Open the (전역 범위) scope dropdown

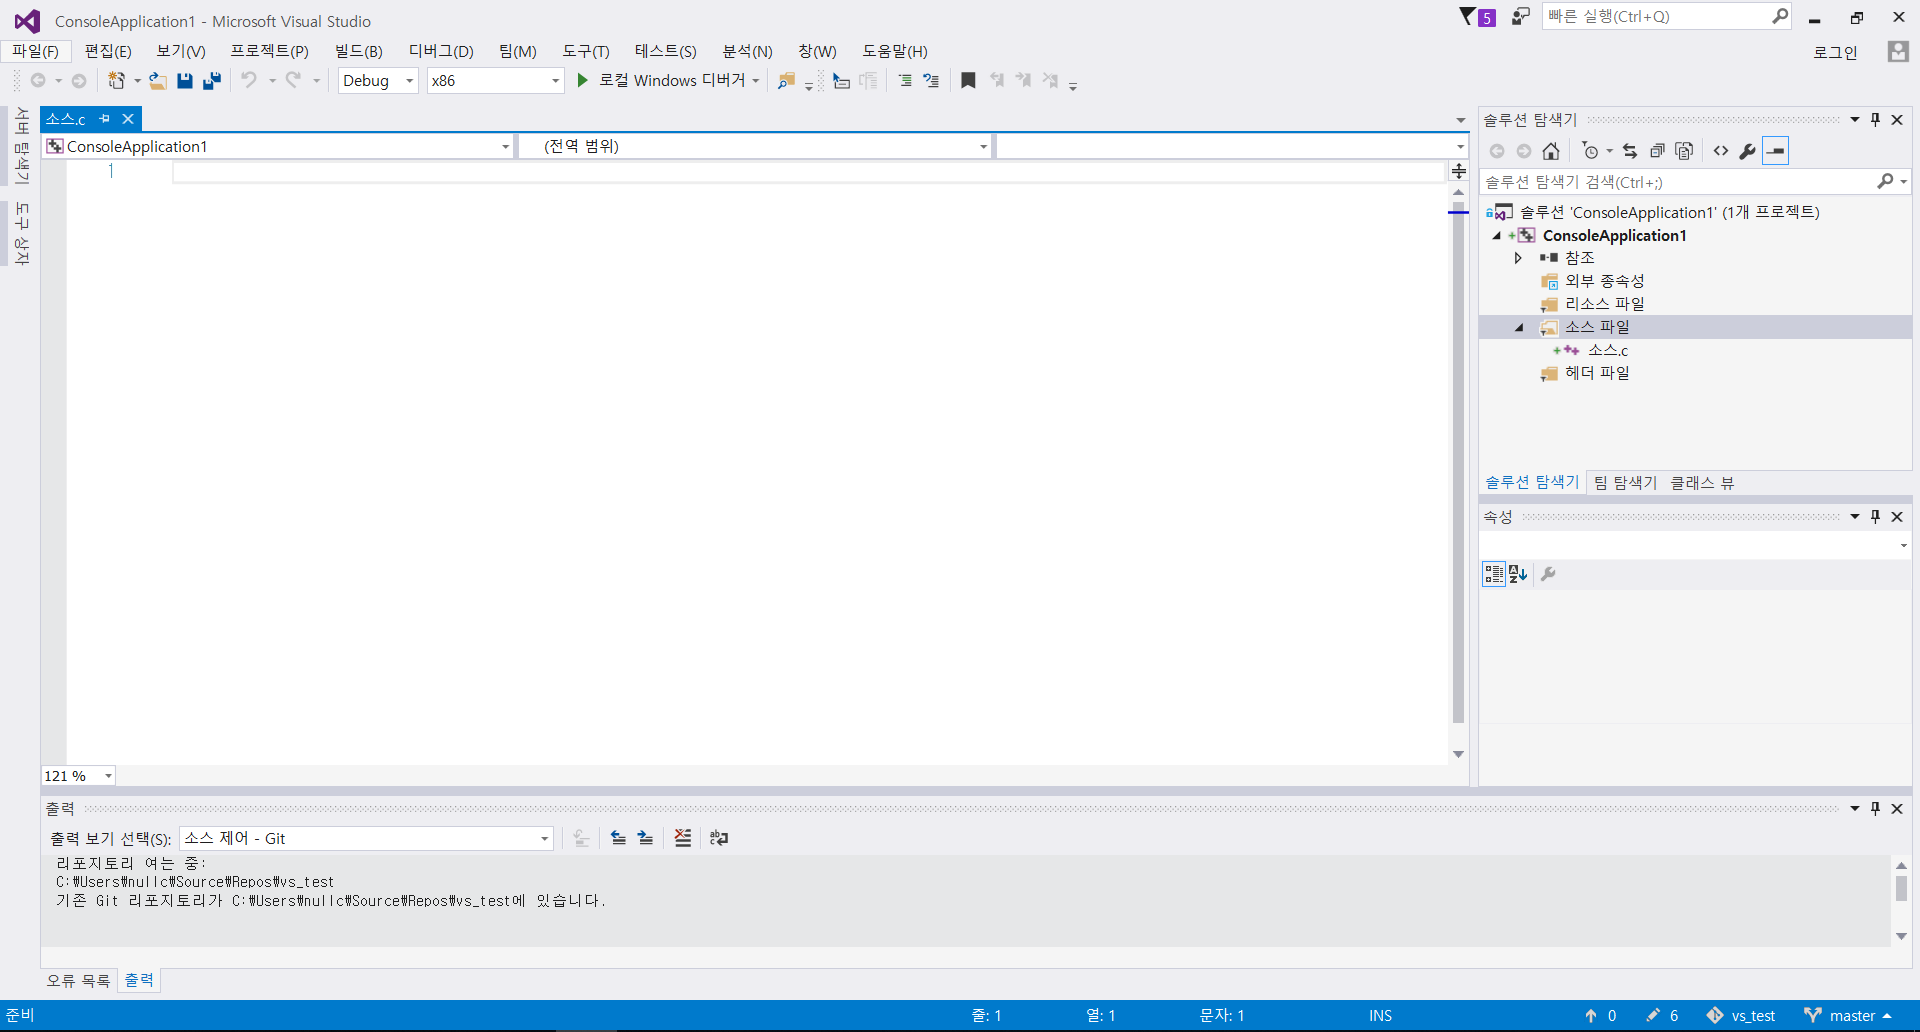[757, 147]
